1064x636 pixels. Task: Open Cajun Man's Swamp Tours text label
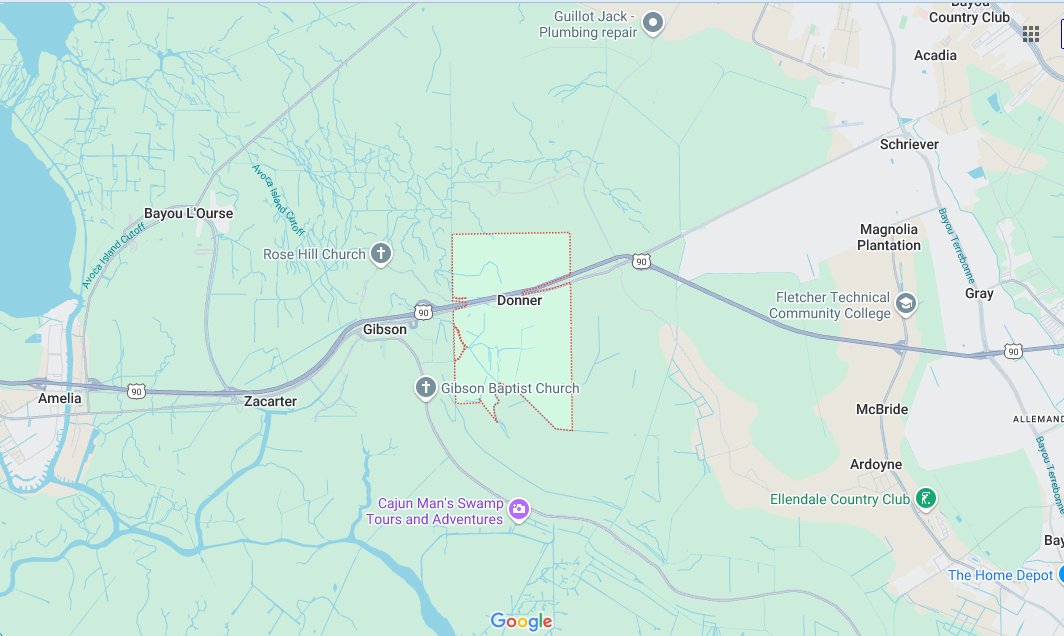(x=435, y=511)
